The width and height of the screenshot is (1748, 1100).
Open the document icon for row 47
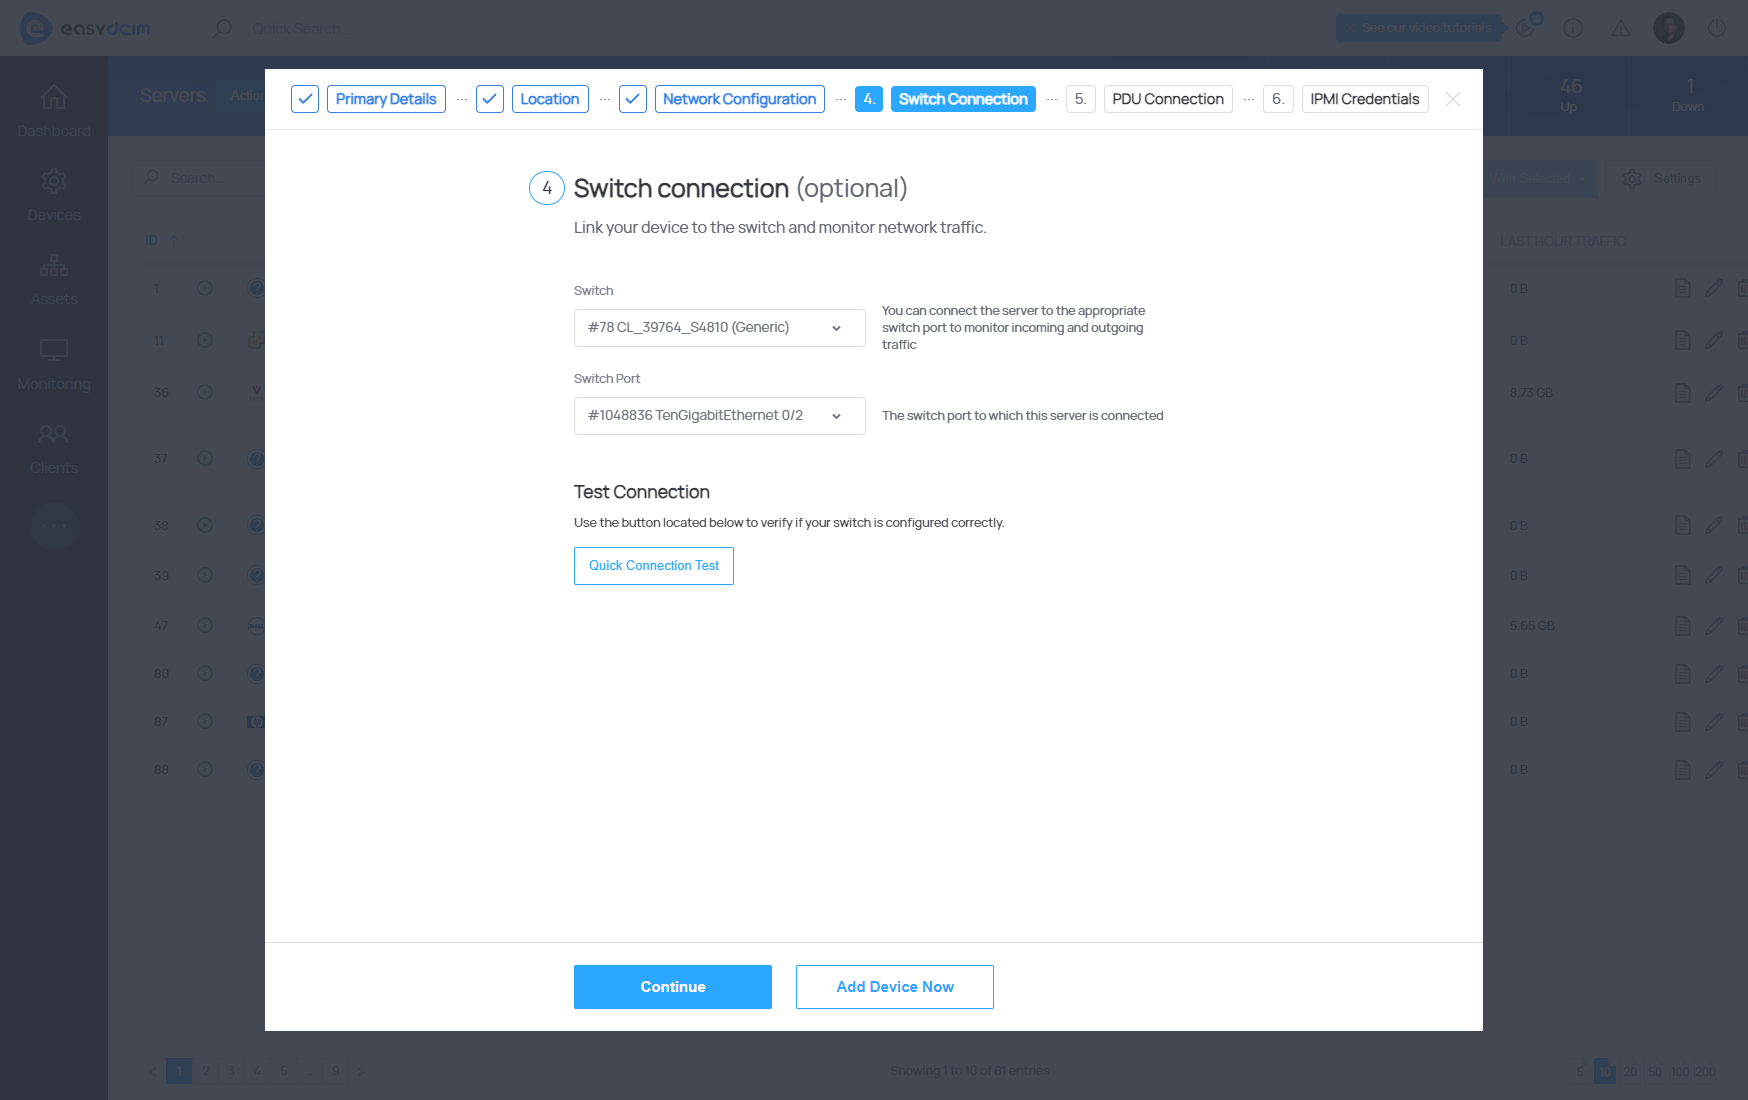[x=1682, y=625]
